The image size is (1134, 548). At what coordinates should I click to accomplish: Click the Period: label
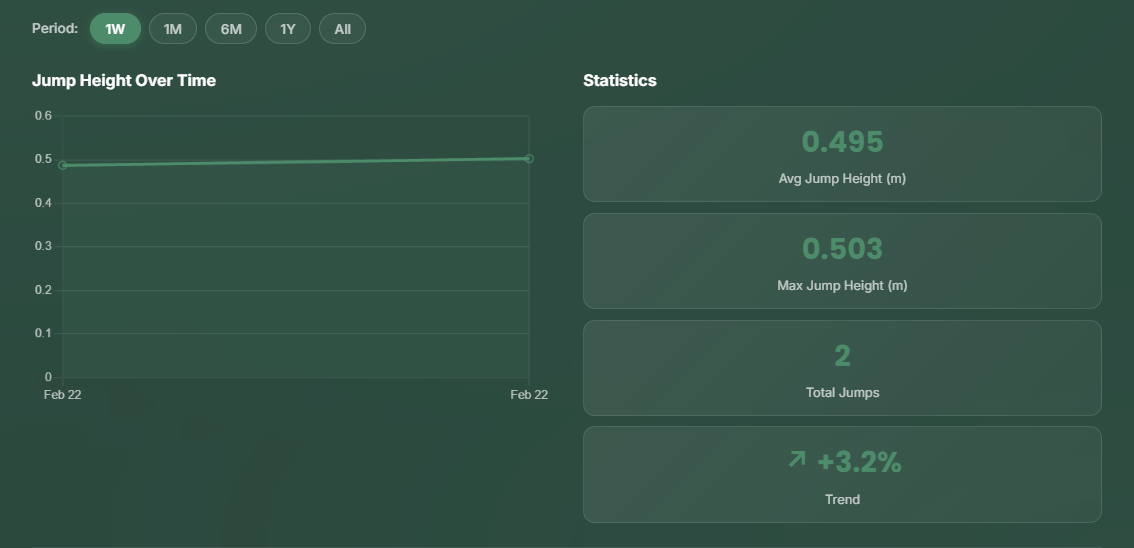pyautogui.click(x=55, y=29)
